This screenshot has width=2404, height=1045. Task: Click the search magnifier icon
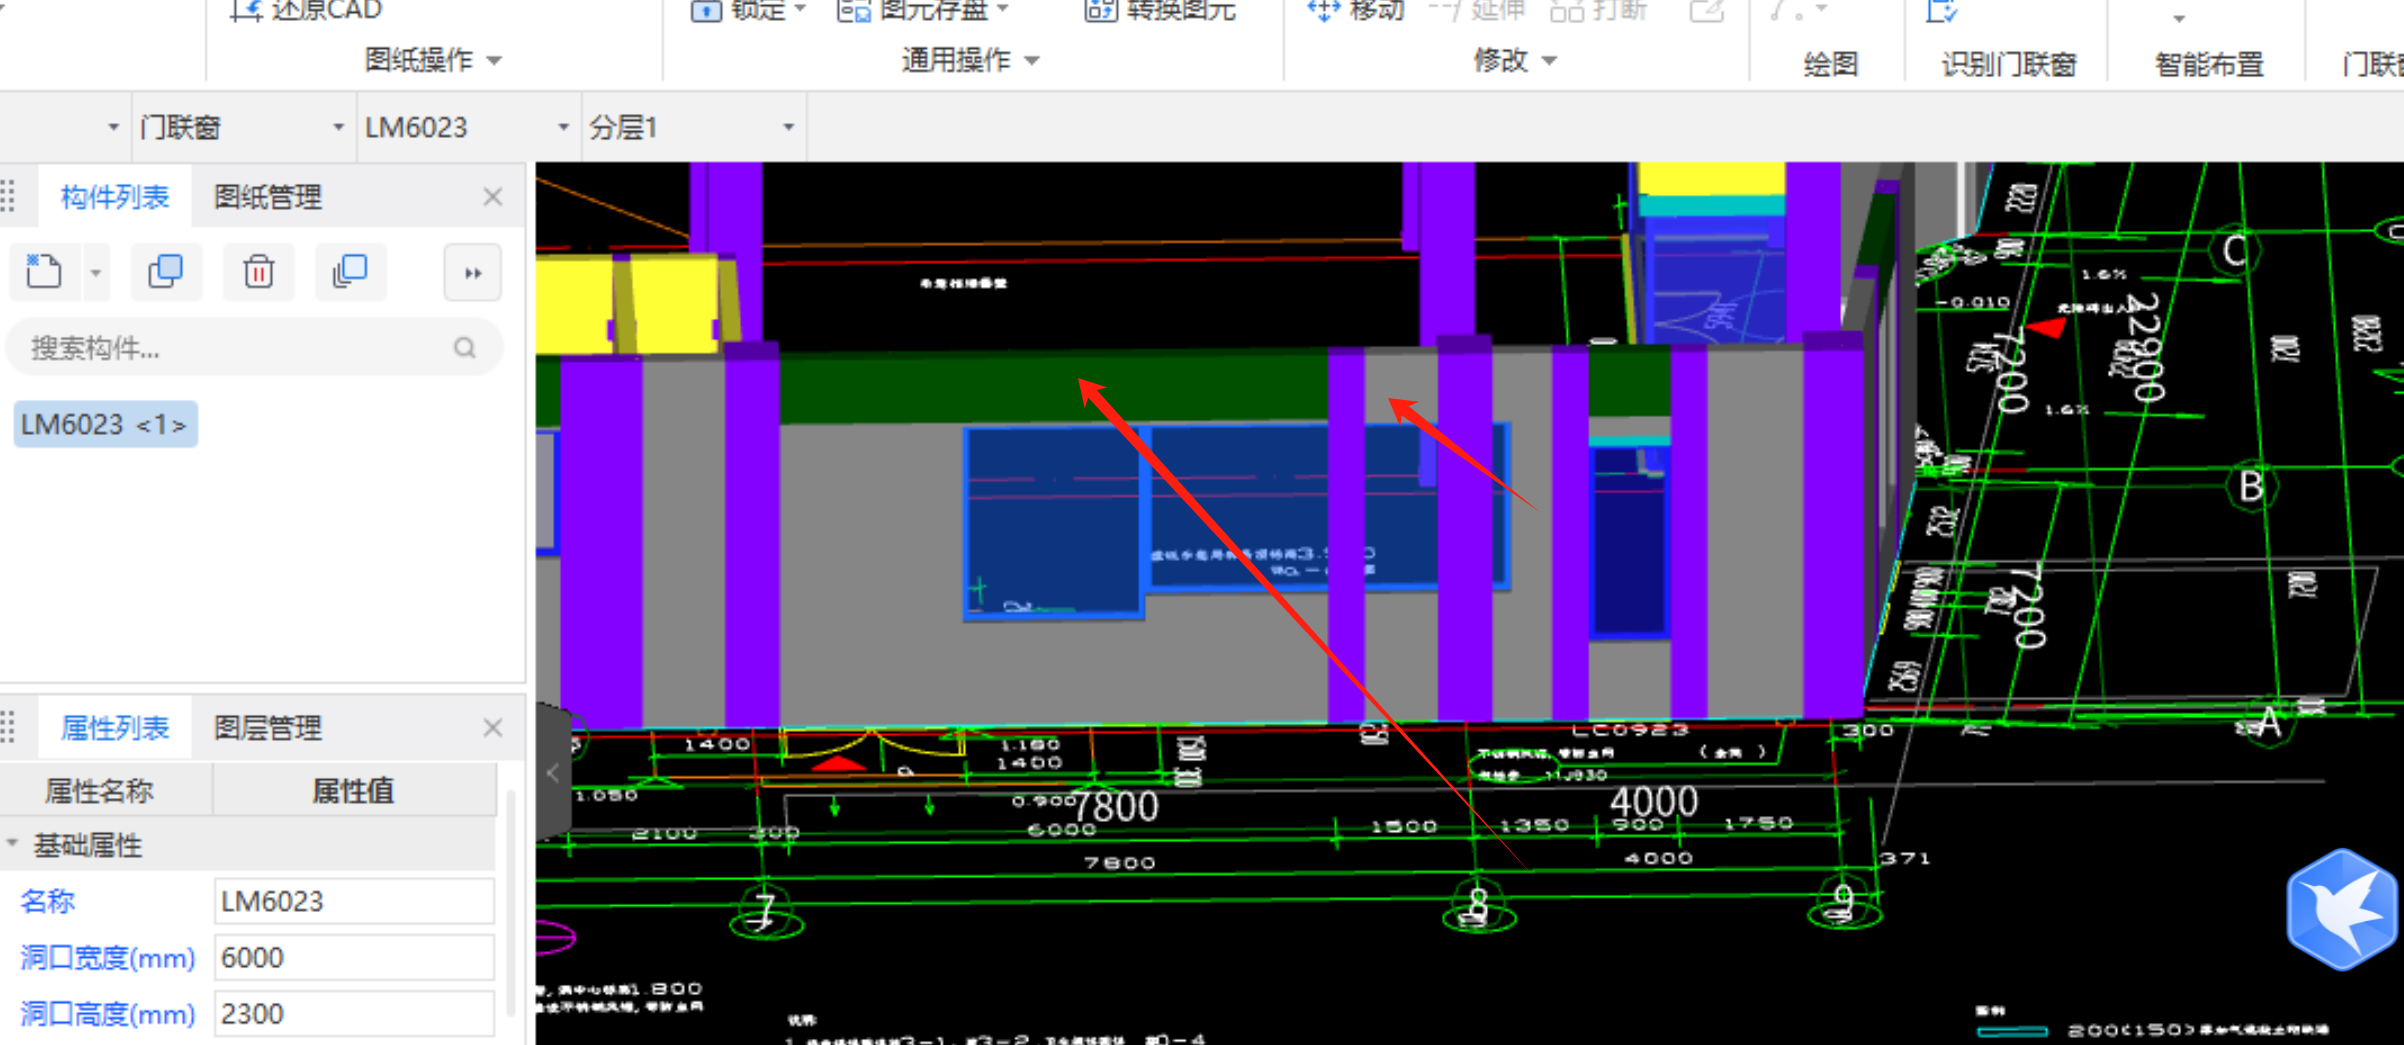pos(464,348)
